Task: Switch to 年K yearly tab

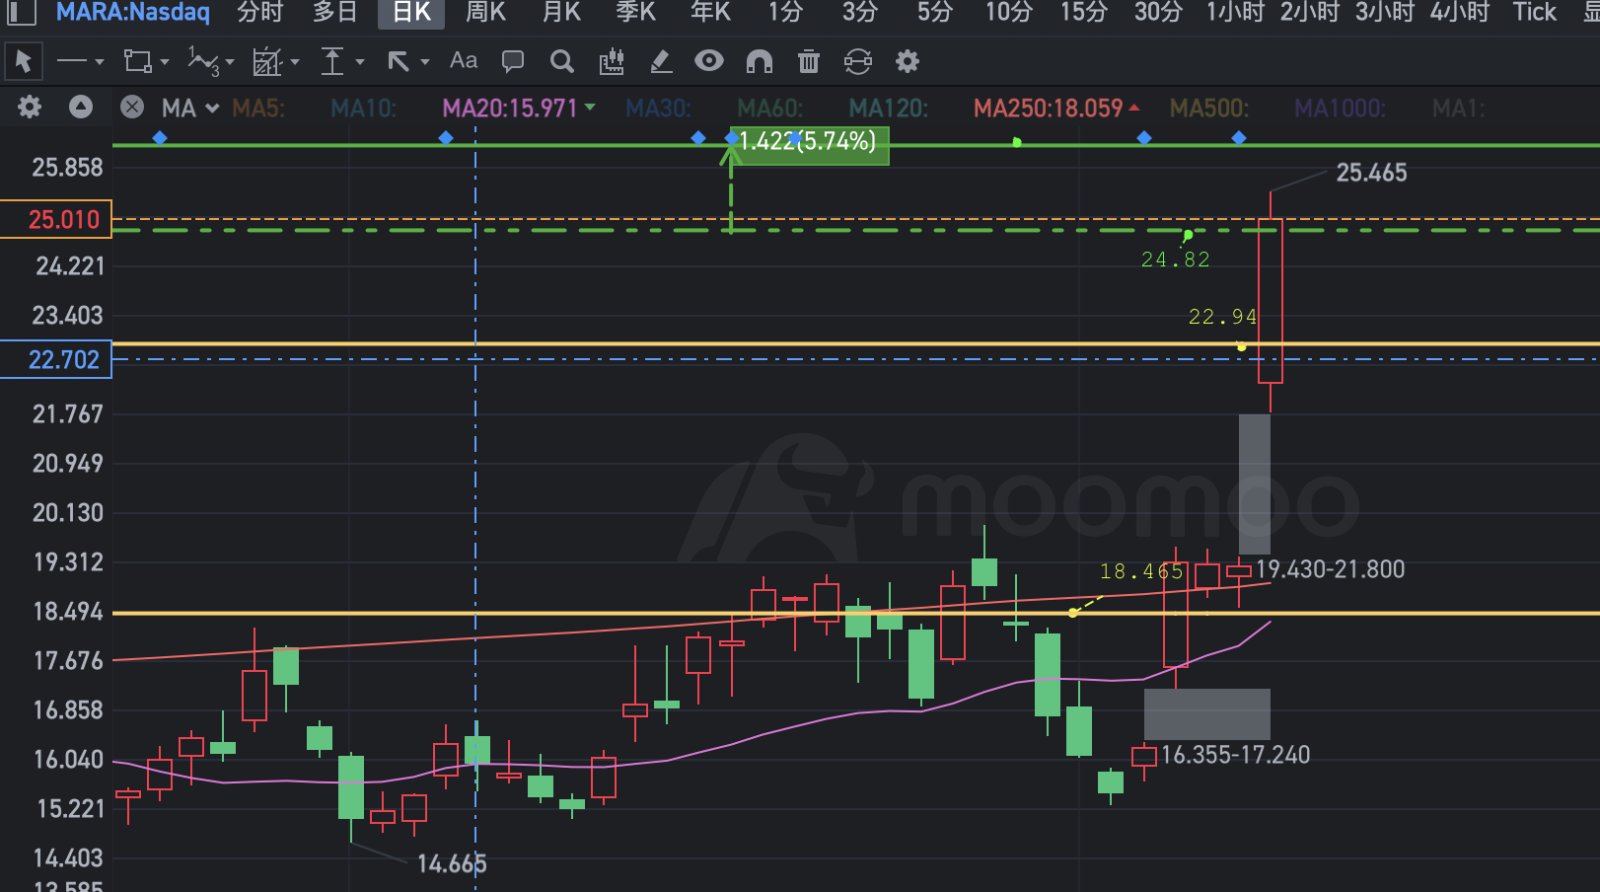Action: point(711,12)
